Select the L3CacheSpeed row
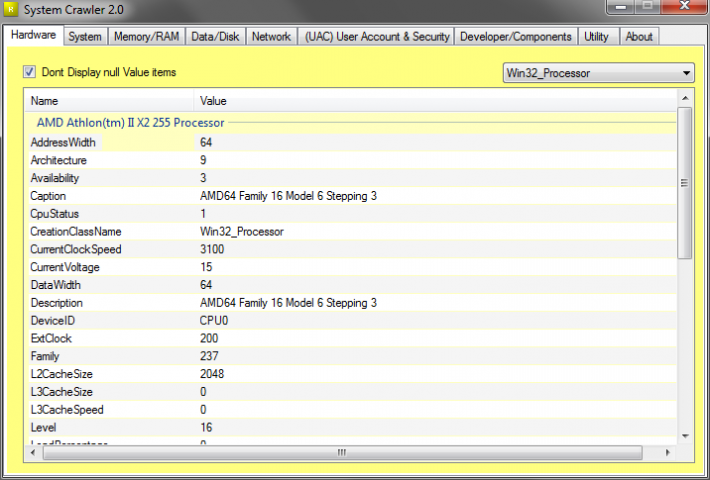This screenshot has height=480, width=710. pos(352,409)
